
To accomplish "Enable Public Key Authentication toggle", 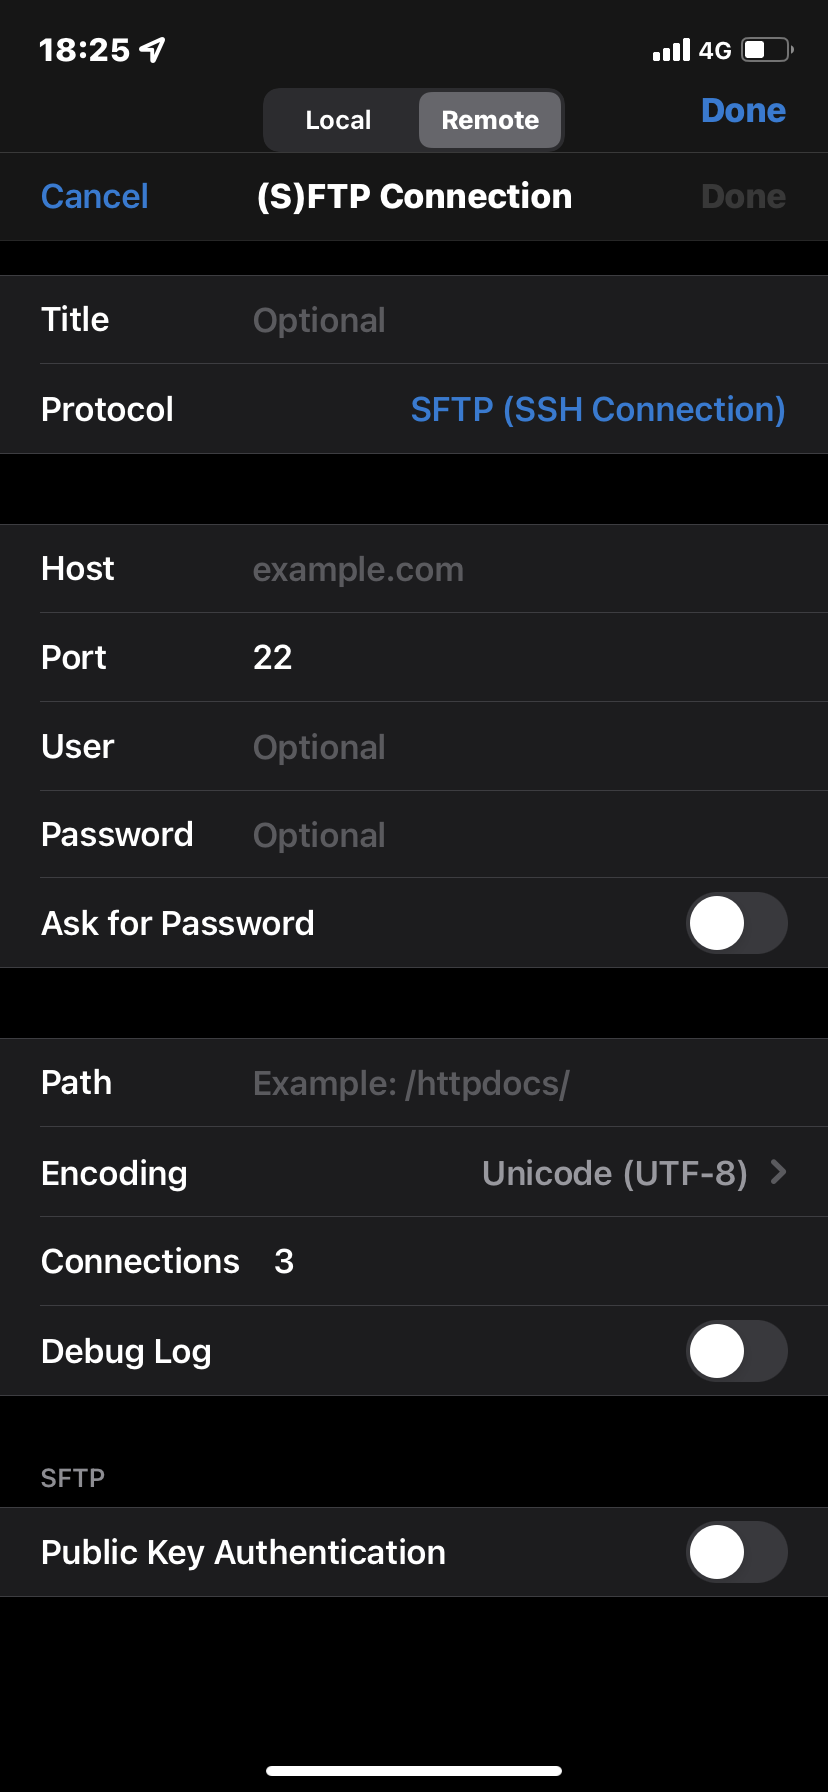I will pyautogui.click(x=737, y=1552).
